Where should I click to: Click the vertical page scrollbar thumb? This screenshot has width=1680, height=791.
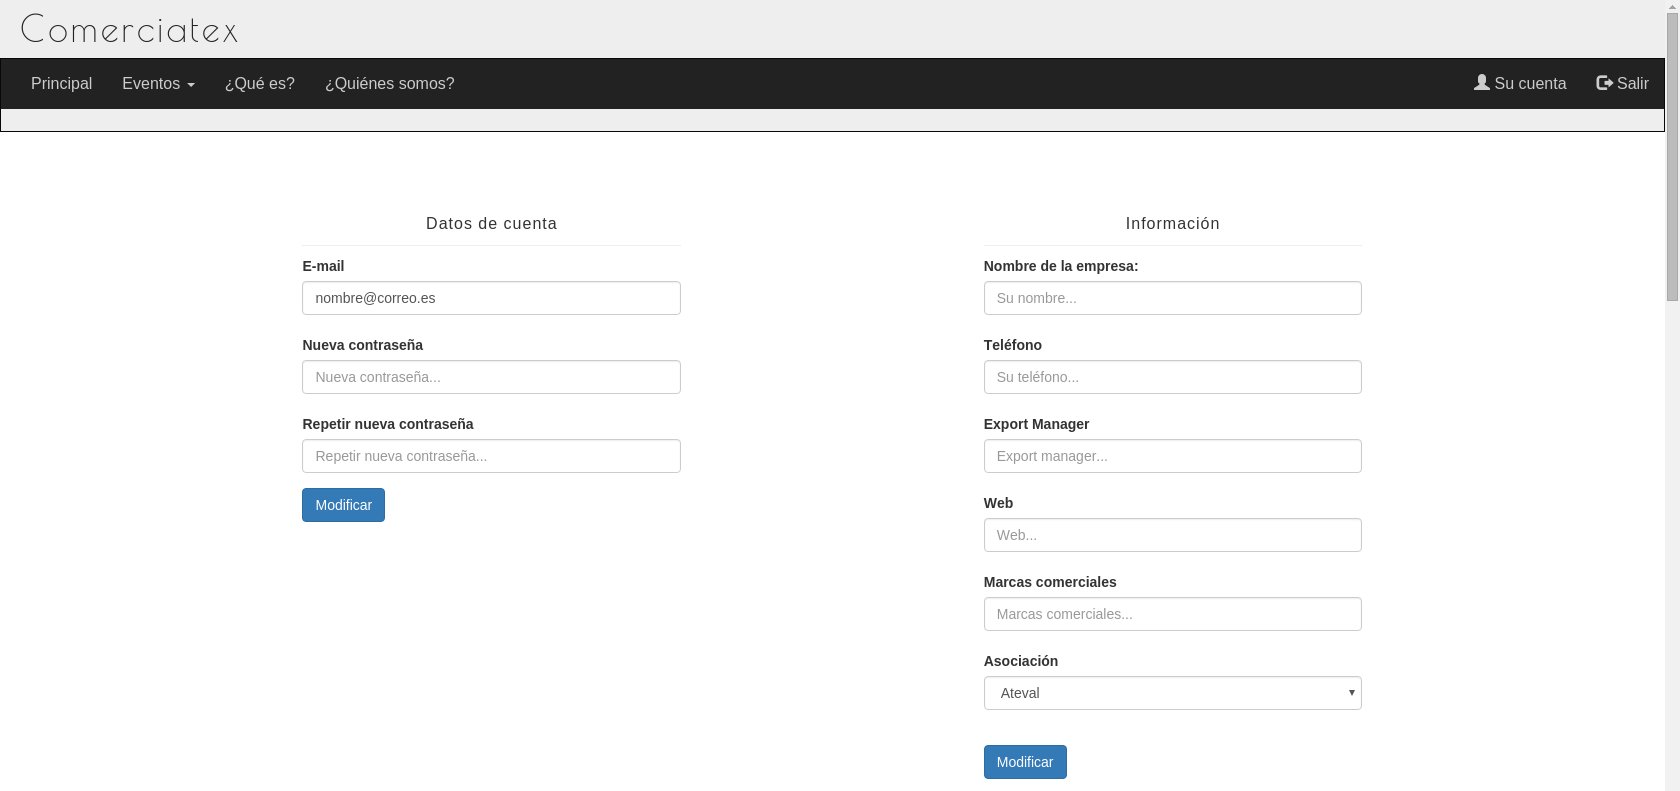(1672, 150)
